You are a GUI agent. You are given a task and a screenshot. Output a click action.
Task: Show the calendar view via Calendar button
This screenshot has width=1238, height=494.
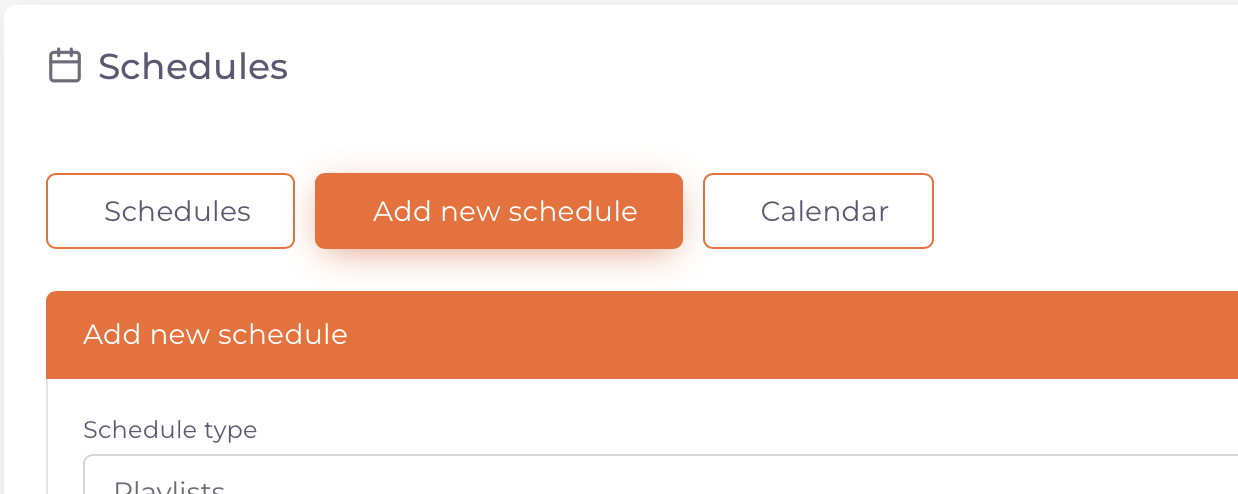pyautogui.click(x=818, y=211)
